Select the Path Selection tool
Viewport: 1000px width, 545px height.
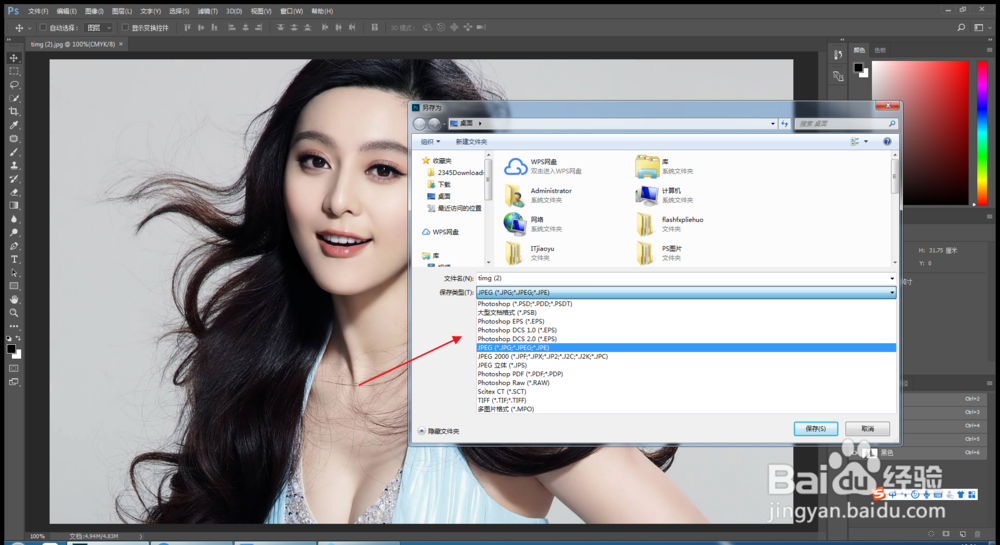coord(14,273)
